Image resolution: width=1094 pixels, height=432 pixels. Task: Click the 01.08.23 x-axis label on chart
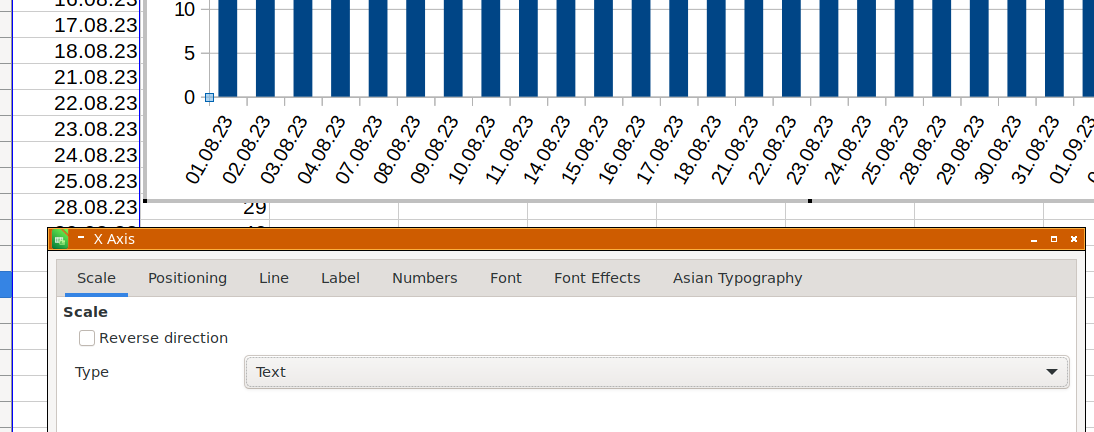pos(210,150)
